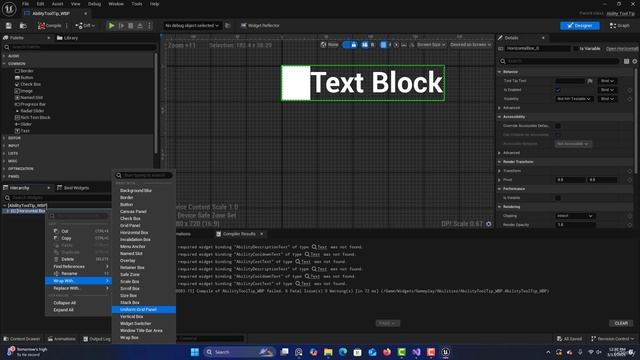This screenshot has height=360, width=640.
Task: Click the Render Opacity value field
Action: tap(576, 225)
